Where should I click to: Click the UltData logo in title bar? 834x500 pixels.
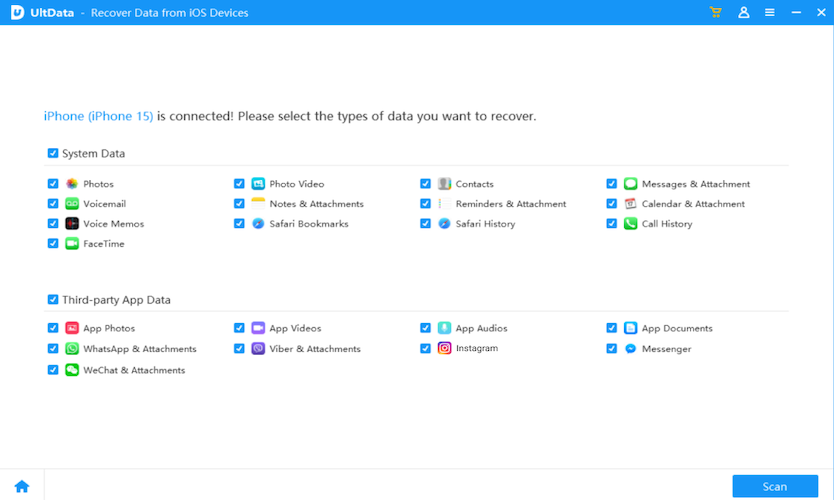click(17, 12)
